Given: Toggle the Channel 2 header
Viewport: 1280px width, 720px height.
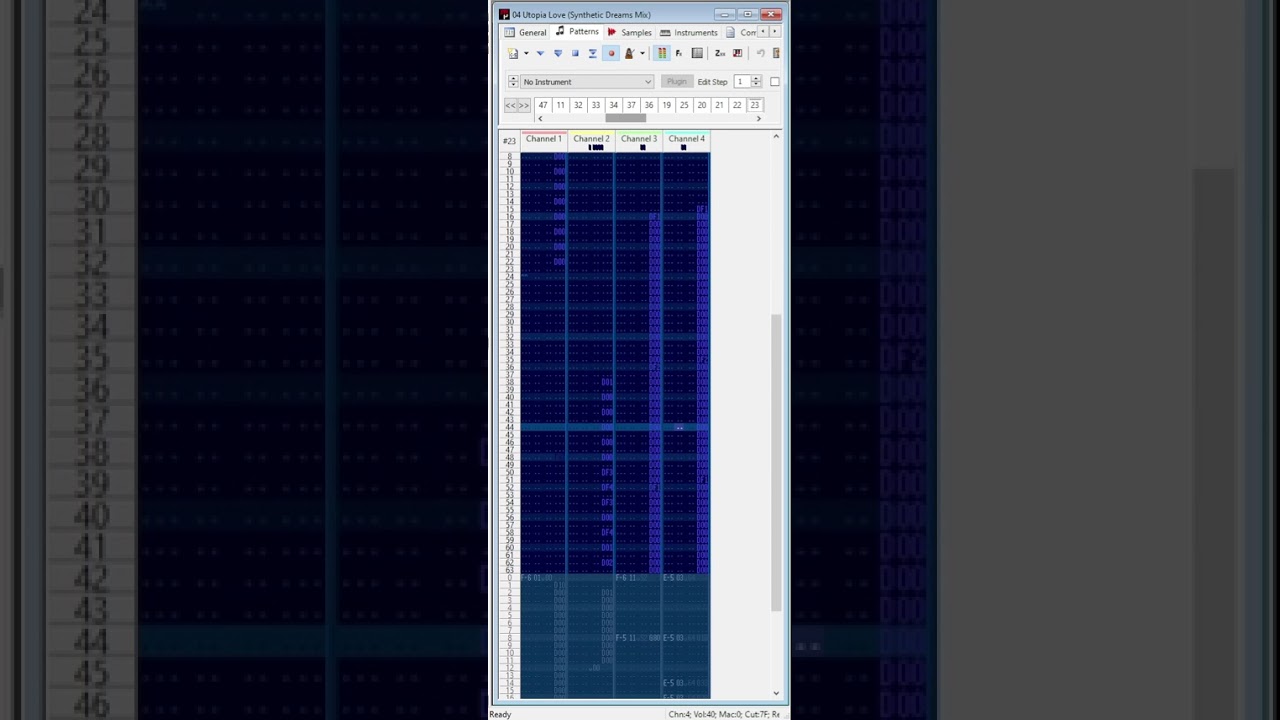Looking at the screenshot, I should pyautogui.click(x=591, y=139).
